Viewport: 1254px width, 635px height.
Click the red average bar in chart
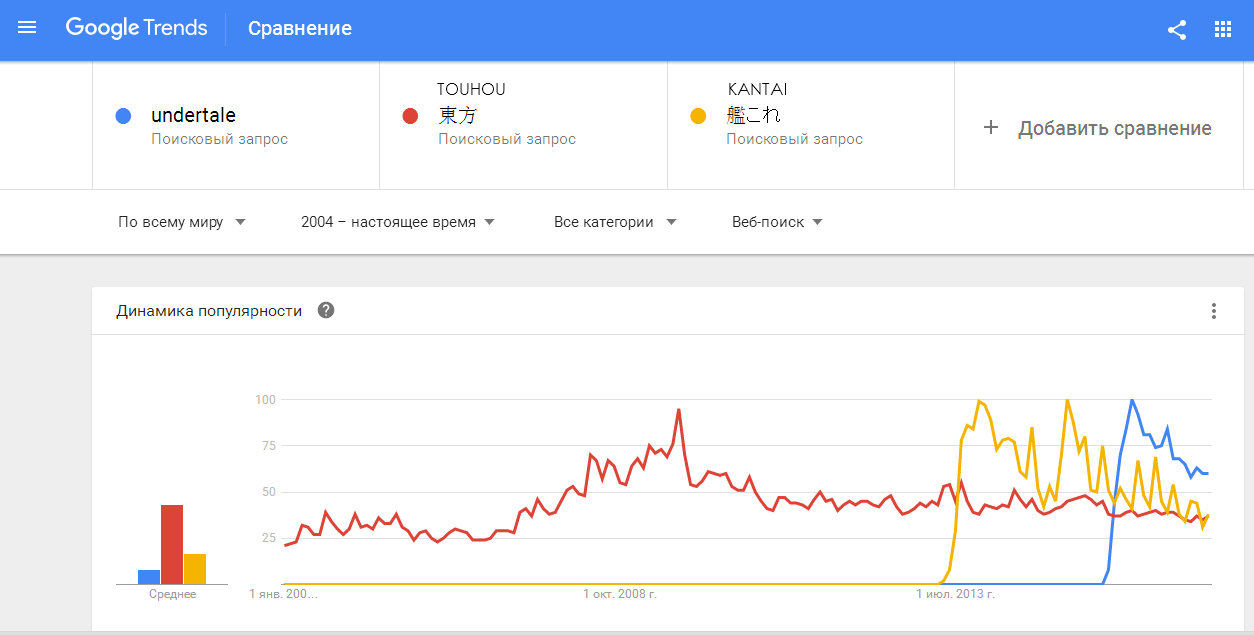click(172, 544)
